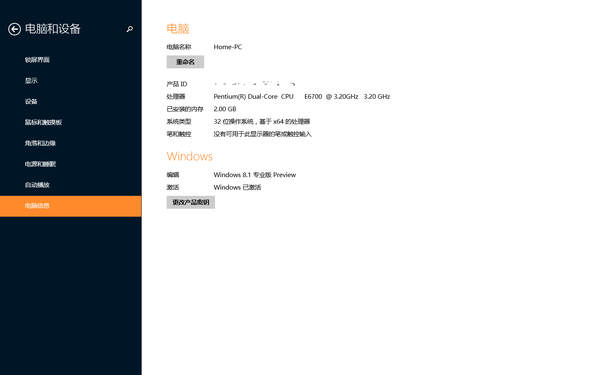Viewport: 600px width, 375px height.
Task: Click the Windows 已激活 activation status
Action: (x=237, y=188)
